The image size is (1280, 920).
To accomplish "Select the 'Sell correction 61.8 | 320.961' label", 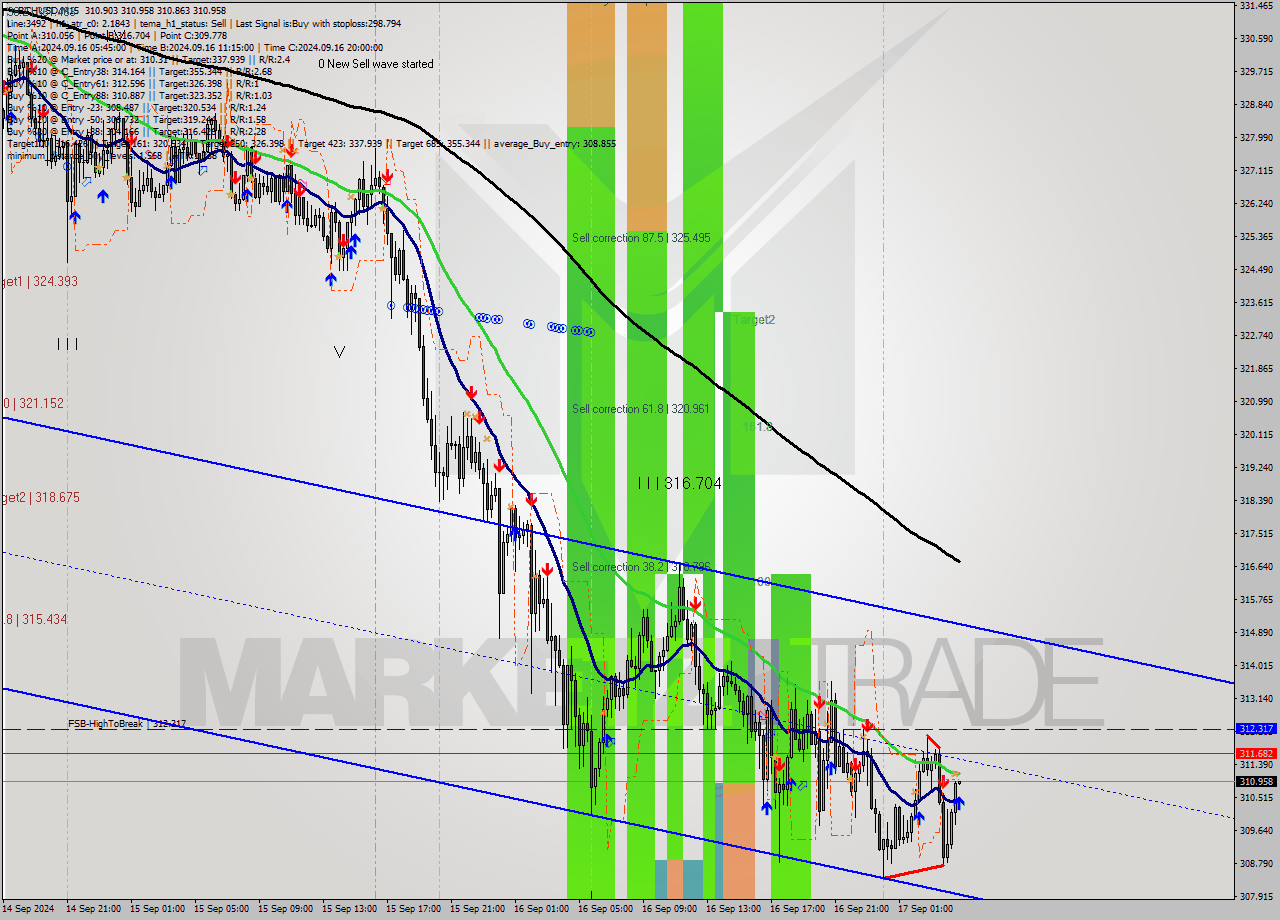I will point(641,409).
